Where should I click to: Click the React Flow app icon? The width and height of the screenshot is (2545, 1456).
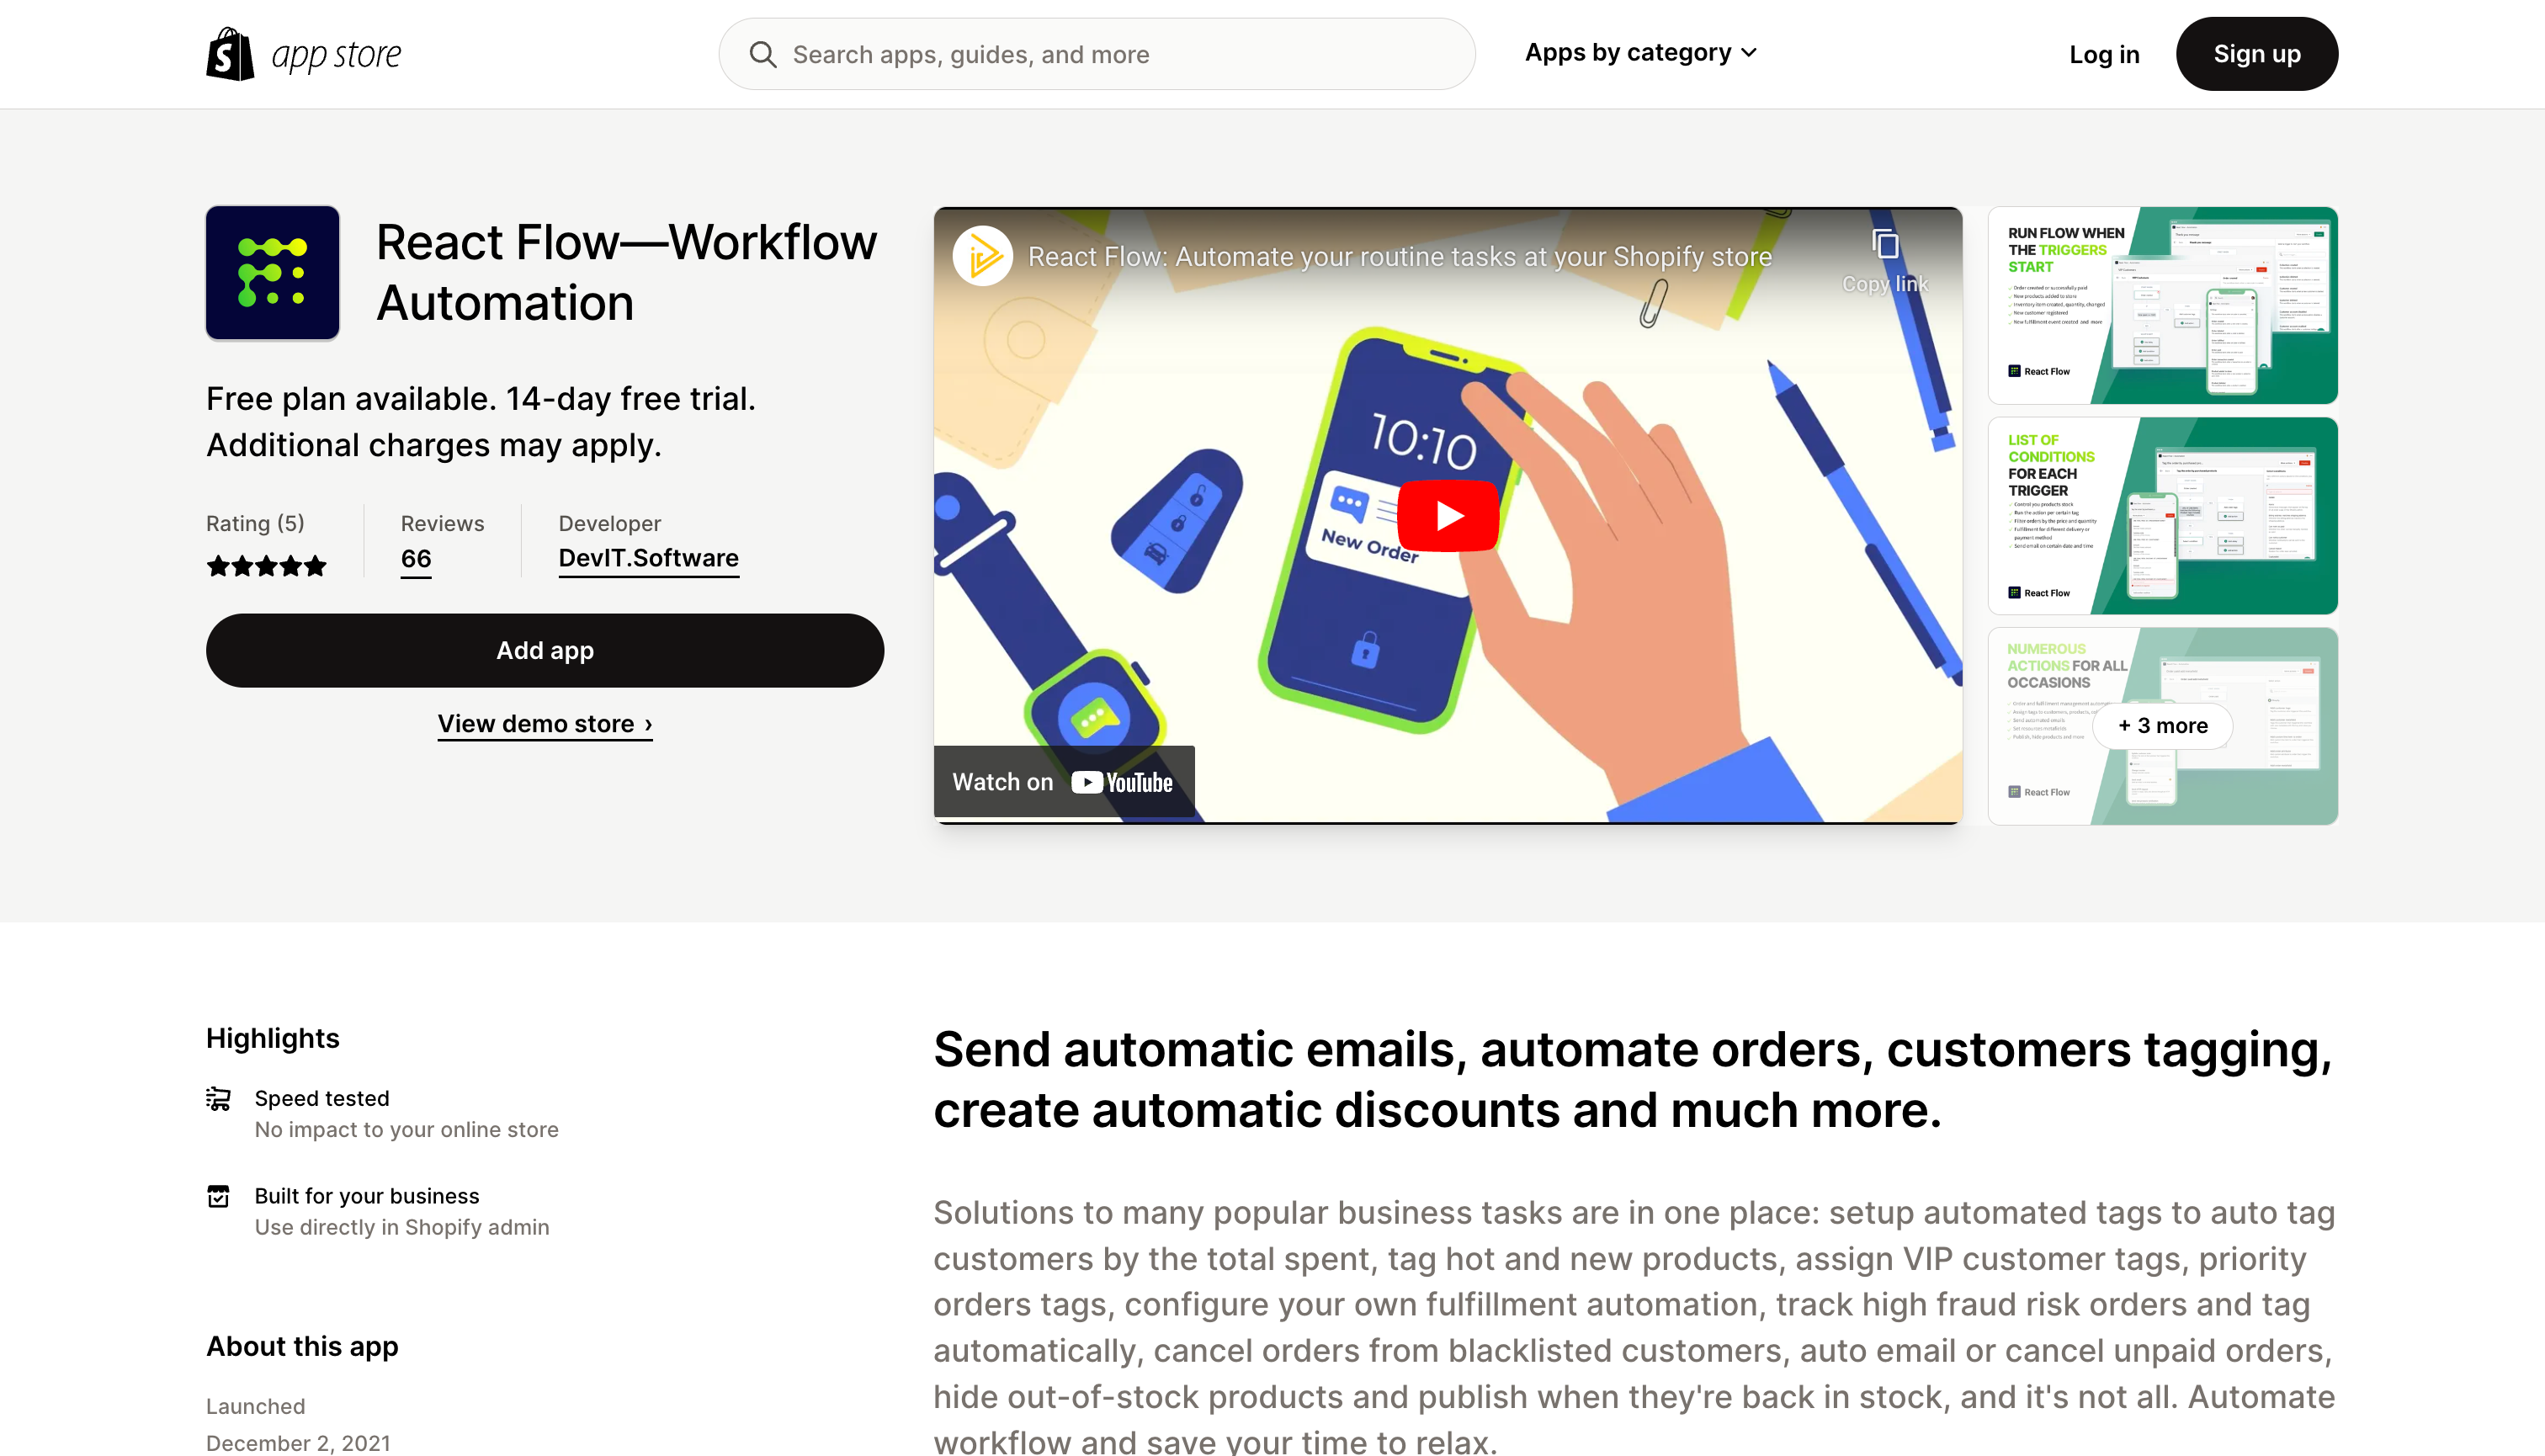tap(273, 273)
